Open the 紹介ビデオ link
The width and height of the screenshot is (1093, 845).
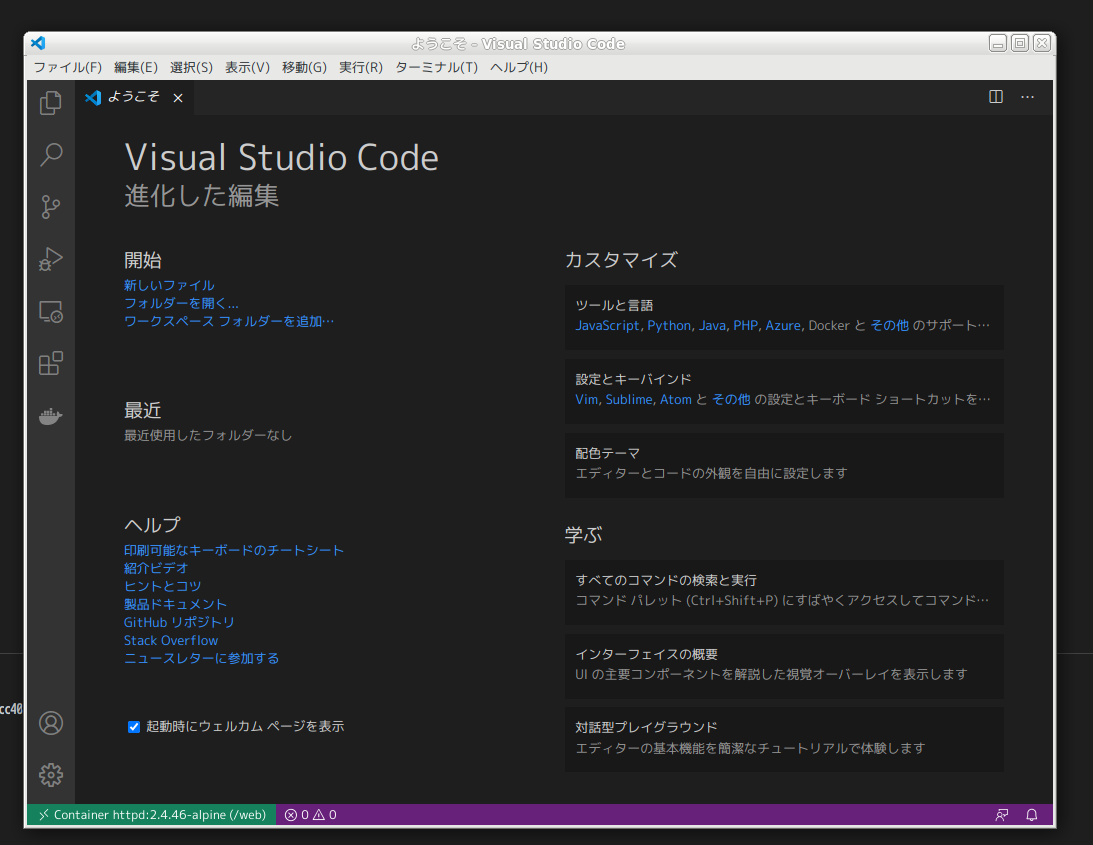coord(156,568)
